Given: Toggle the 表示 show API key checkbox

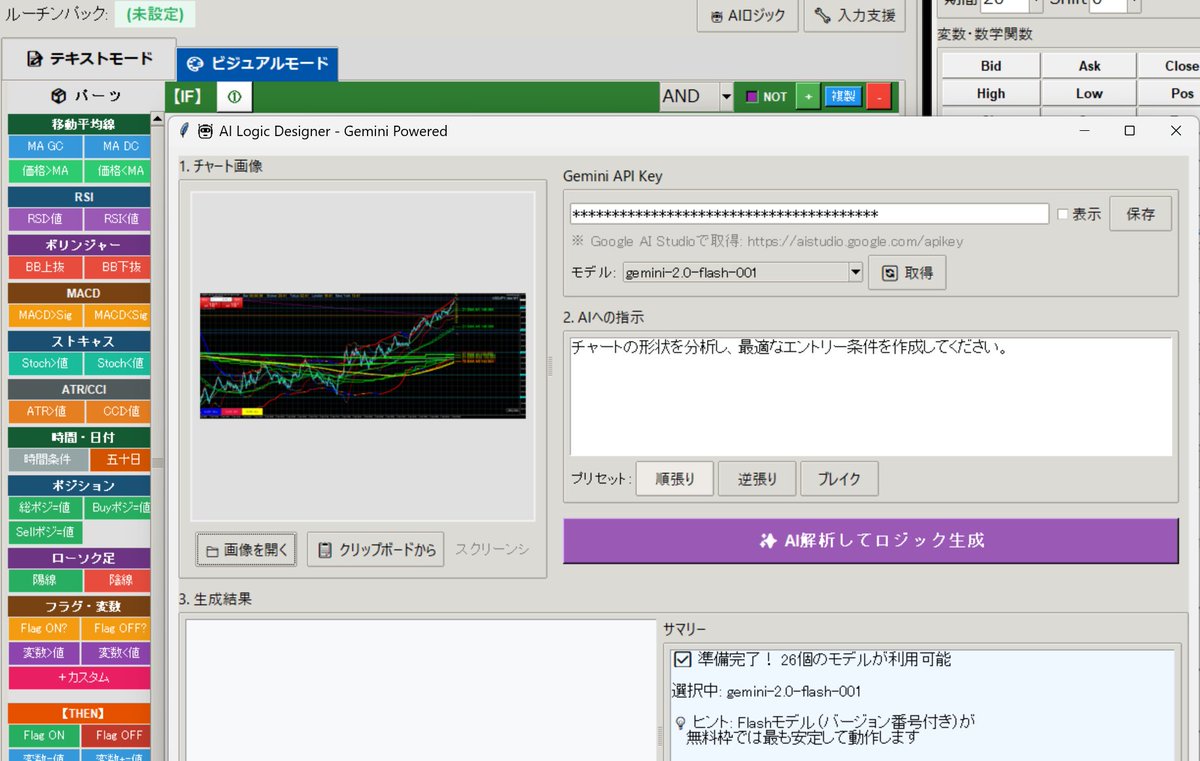Looking at the screenshot, I should point(1063,214).
